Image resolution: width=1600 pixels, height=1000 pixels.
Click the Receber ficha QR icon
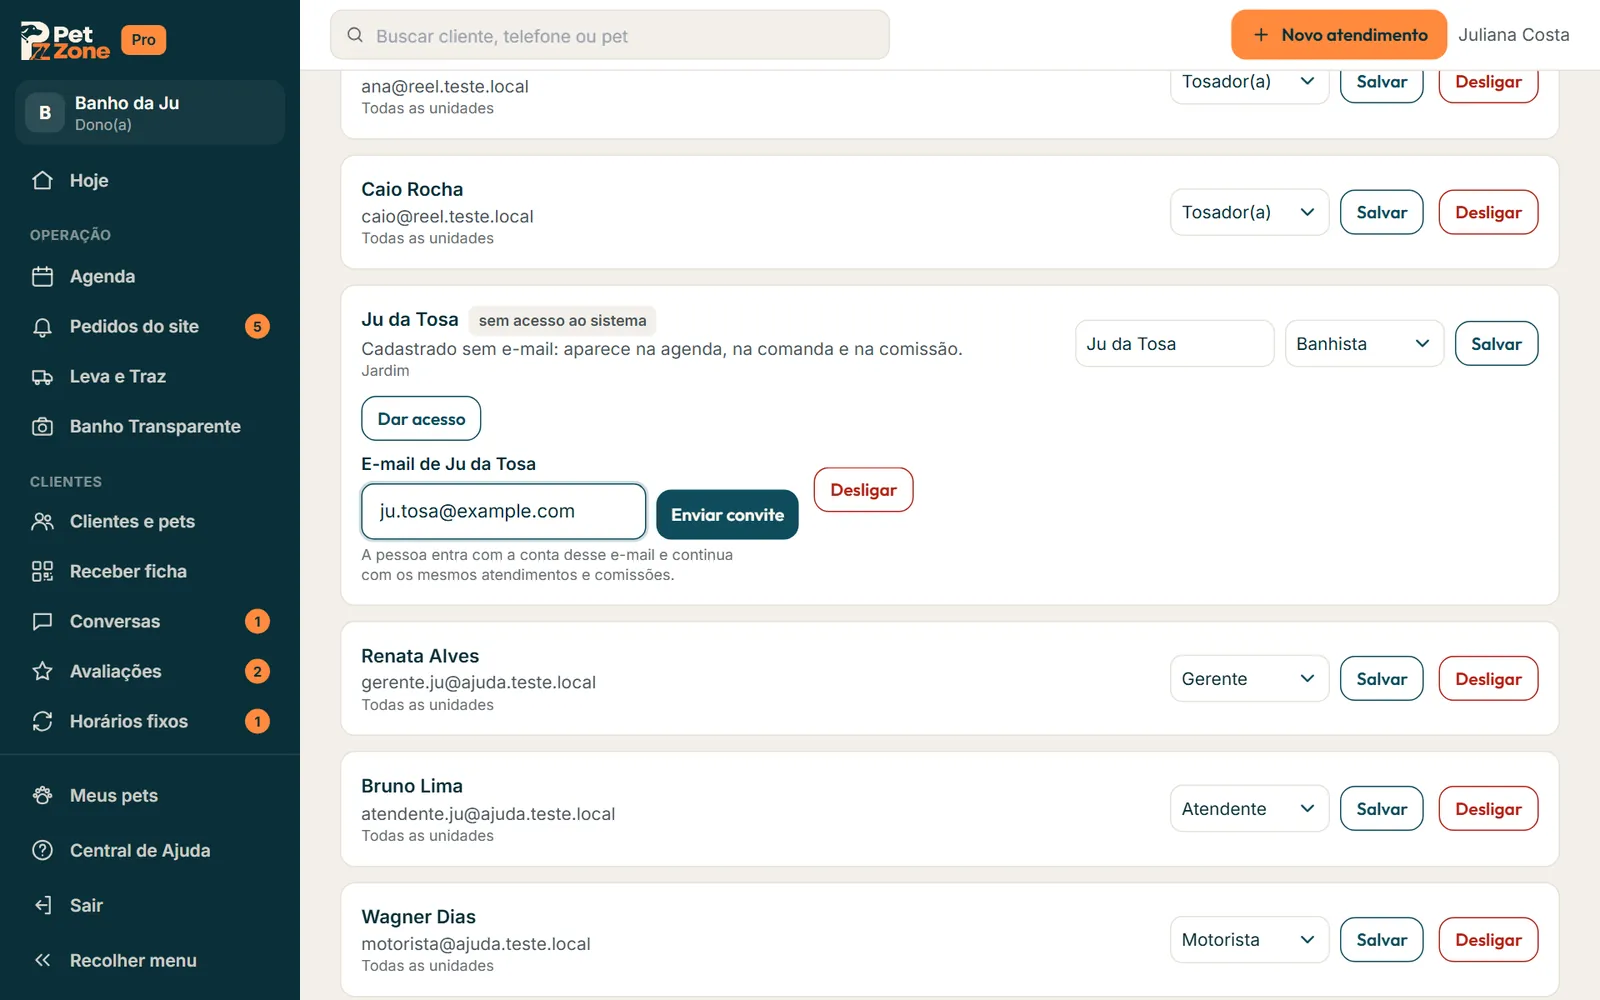click(x=42, y=571)
